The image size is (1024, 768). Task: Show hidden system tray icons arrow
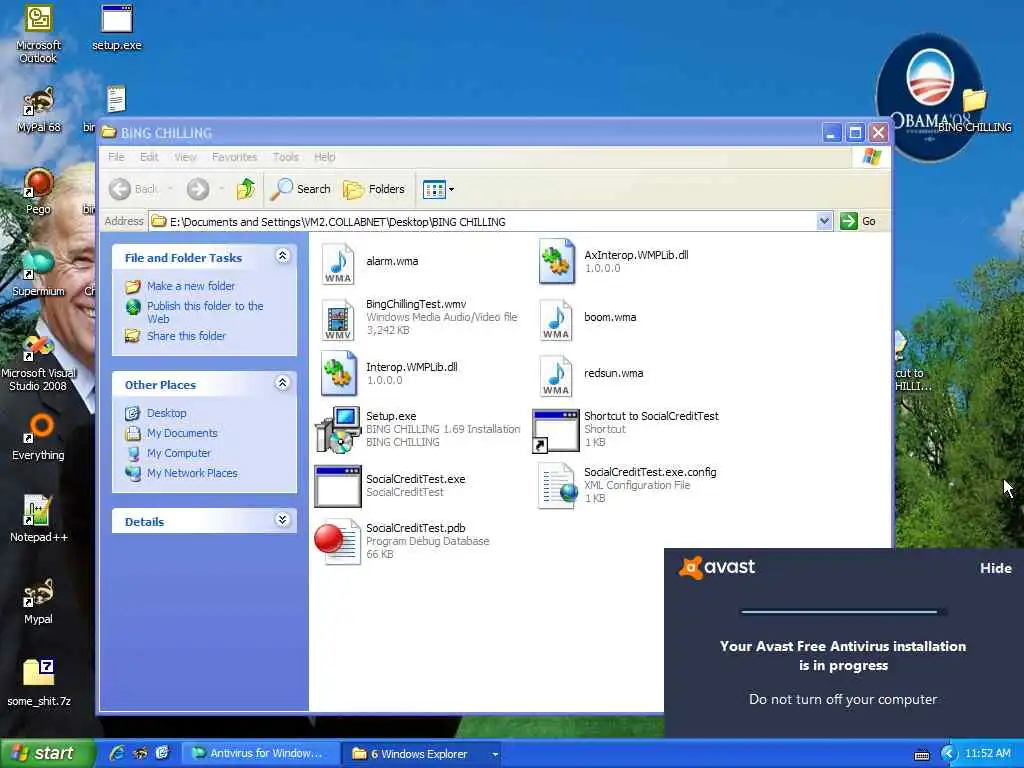(949, 754)
